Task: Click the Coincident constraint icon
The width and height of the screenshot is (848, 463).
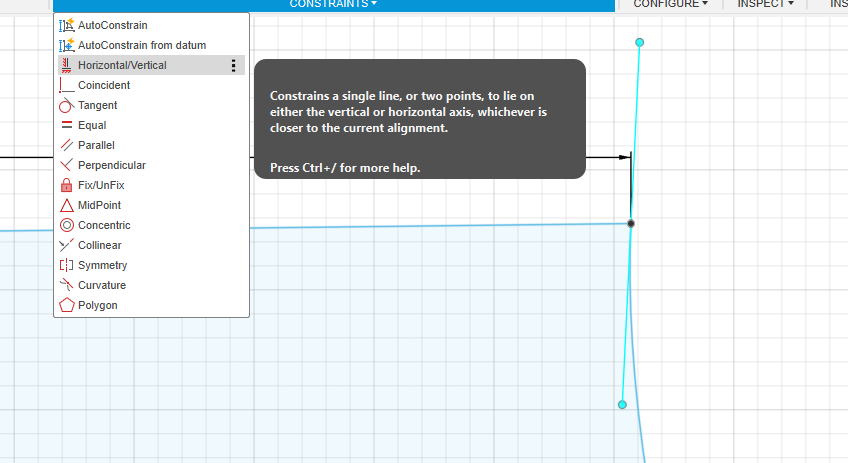Action: pyautogui.click(x=67, y=85)
